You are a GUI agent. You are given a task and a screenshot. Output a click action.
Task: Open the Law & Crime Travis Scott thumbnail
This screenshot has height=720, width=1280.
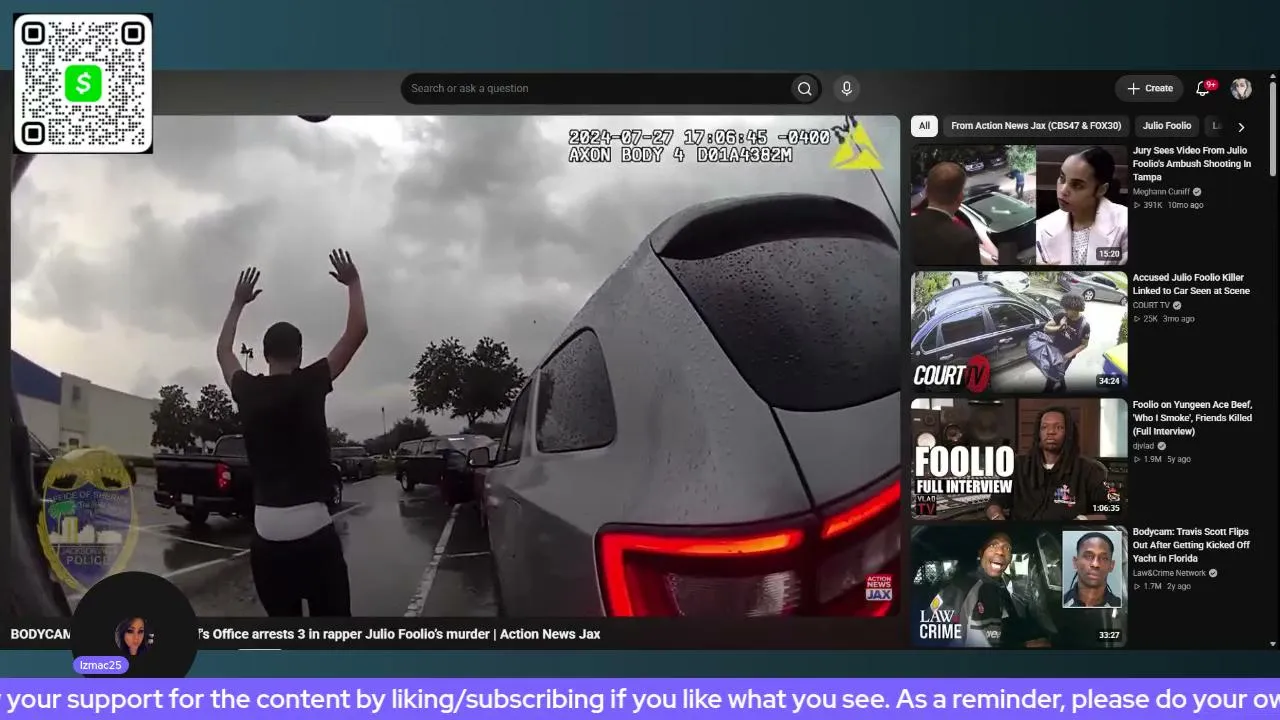(x=1019, y=586)
